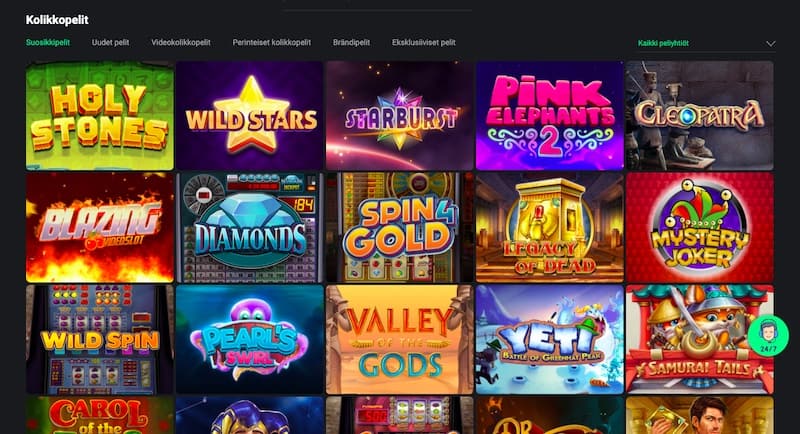Open Pink Elephants 2 game tile

click(549, 116)
